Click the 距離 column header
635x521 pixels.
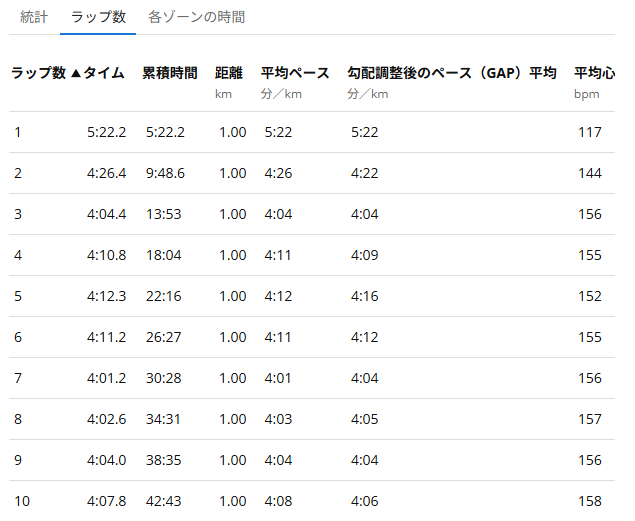pos(229,74)
